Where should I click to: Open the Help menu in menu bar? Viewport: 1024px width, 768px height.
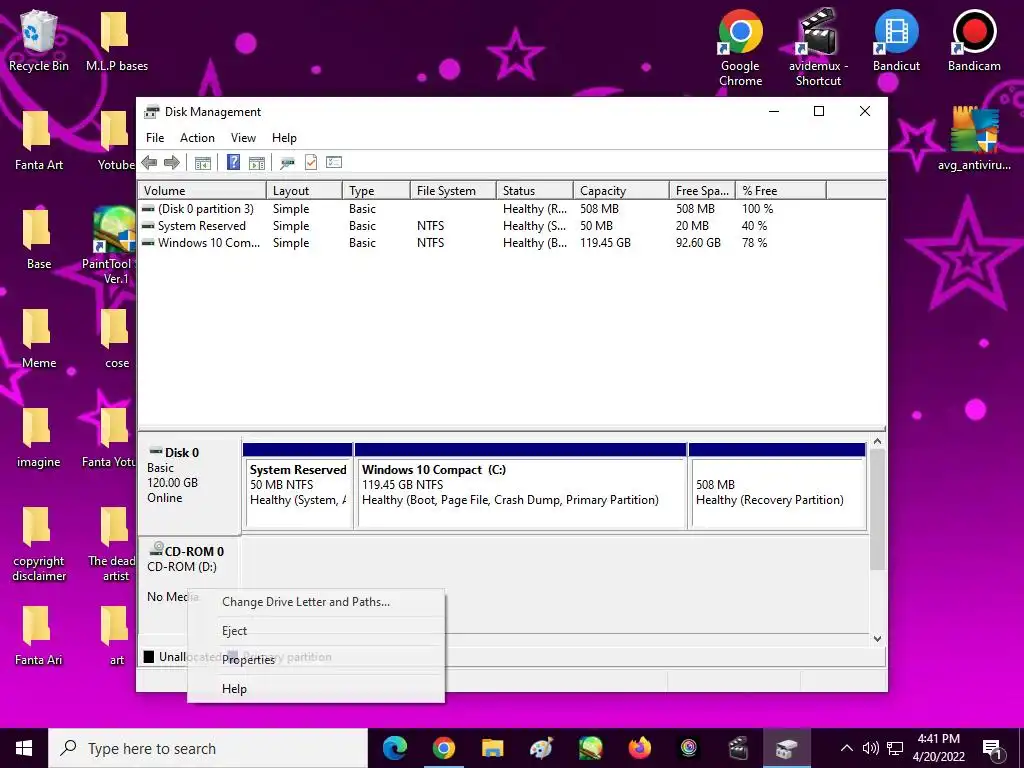[x=284, y=138]
